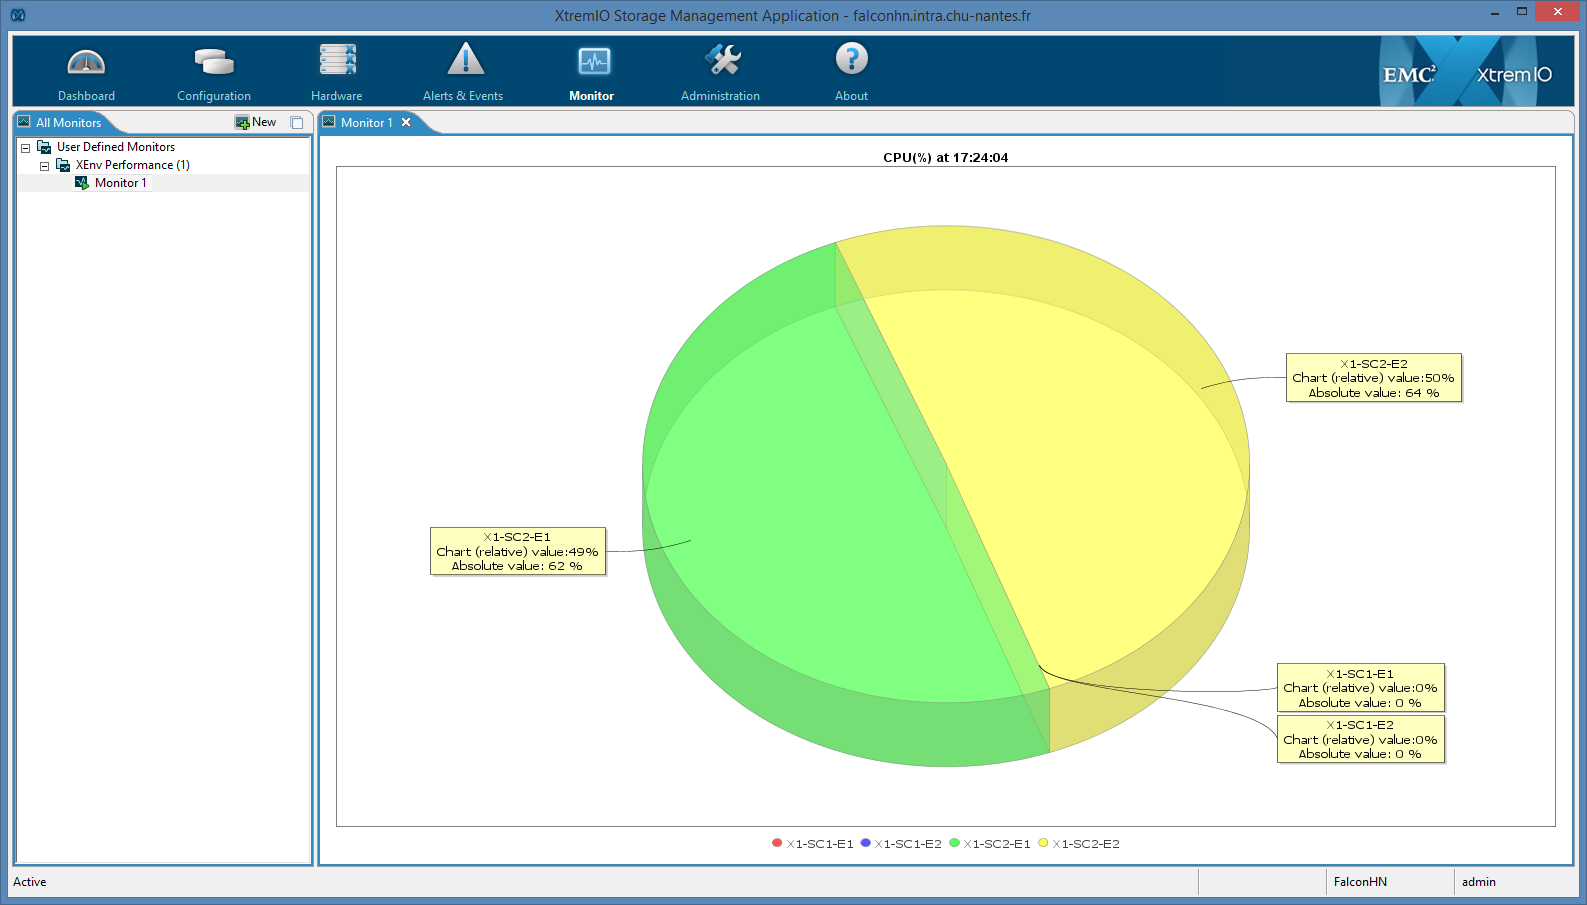This screenshot has height=905, width=1587.
Task: Create a New monitor
Action: pos(256,122)
